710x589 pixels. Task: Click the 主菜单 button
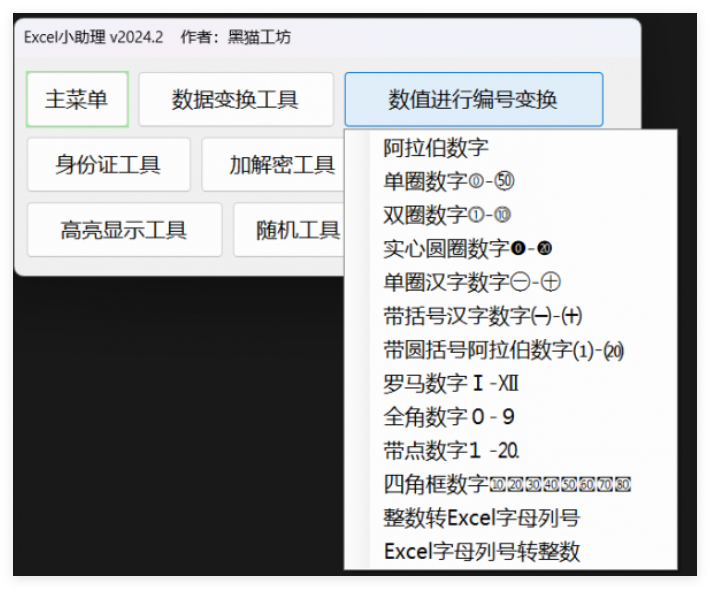77,99
